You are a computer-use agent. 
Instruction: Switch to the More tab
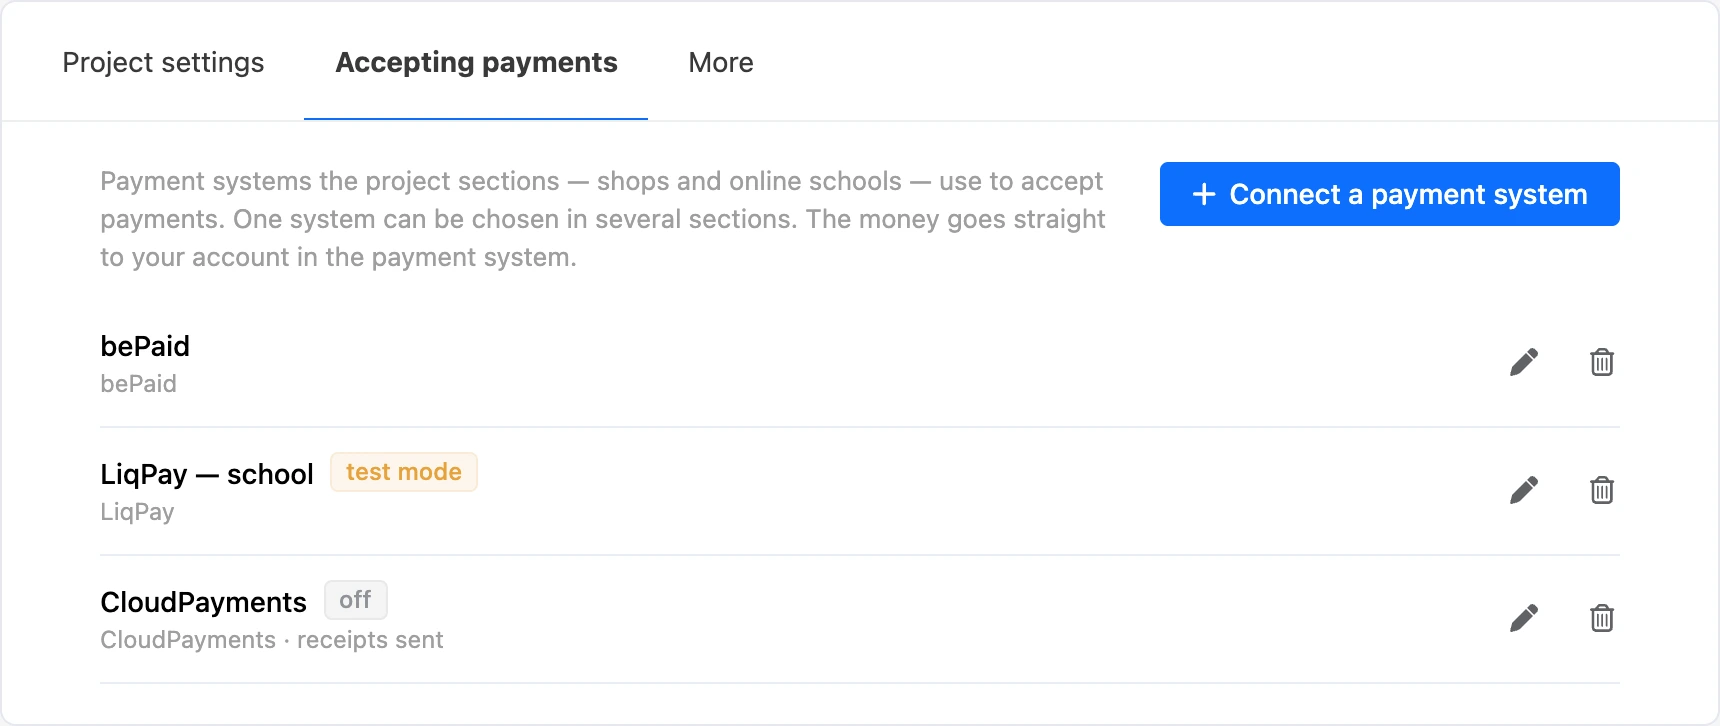[721, 62]
